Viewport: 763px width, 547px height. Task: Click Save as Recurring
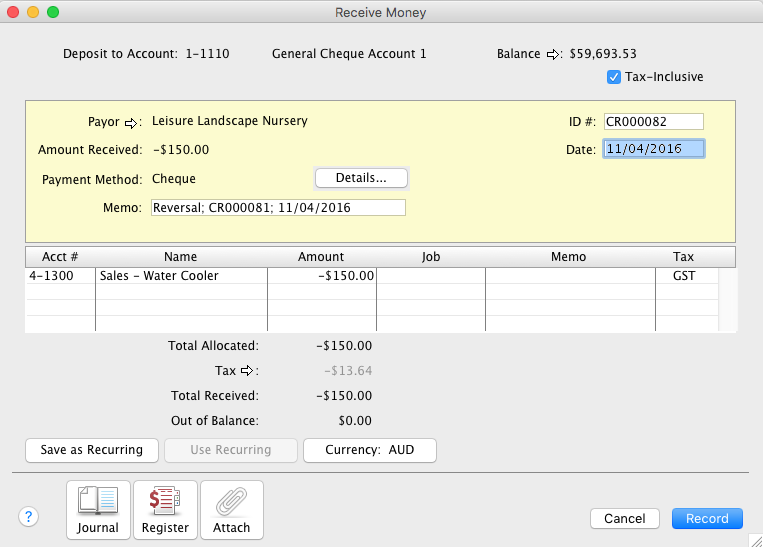(x=91, y=450)
